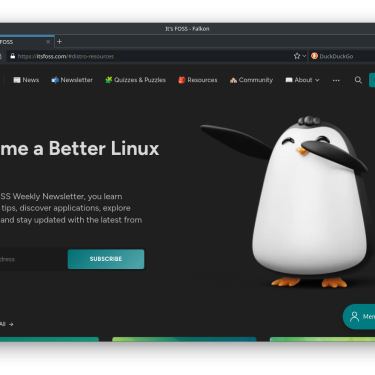Open the three-dots more menu
The height and width of the screenshot is (375, 375).
click(336, 80)
